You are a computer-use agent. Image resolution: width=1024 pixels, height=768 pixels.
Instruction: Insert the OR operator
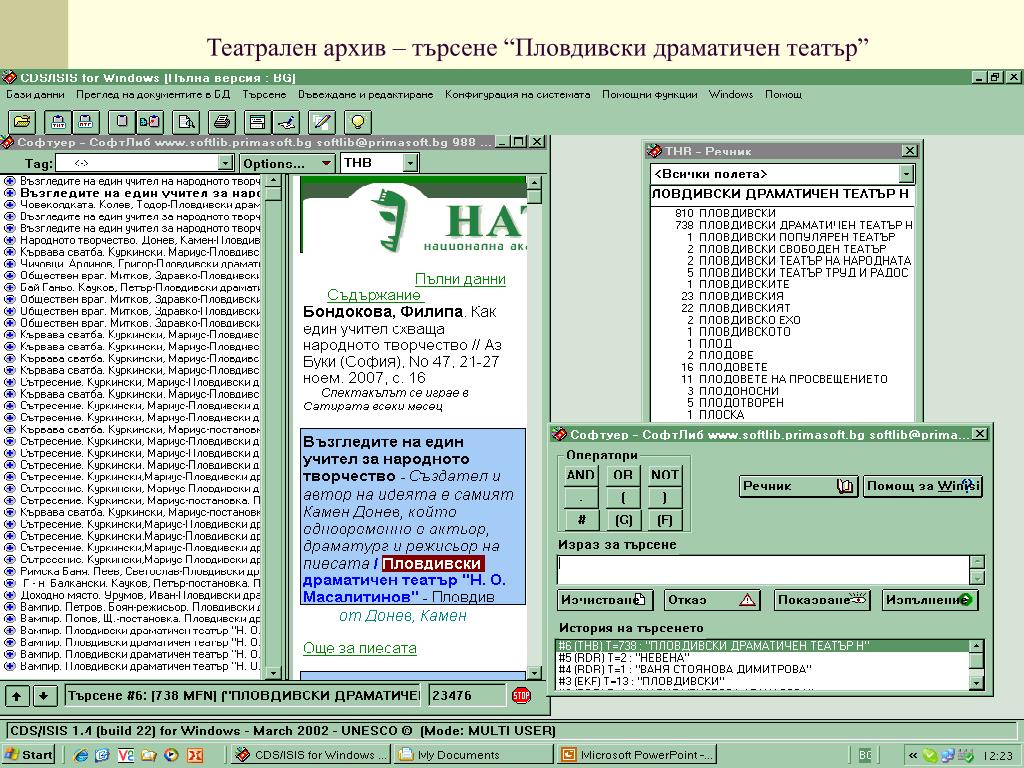622,475
